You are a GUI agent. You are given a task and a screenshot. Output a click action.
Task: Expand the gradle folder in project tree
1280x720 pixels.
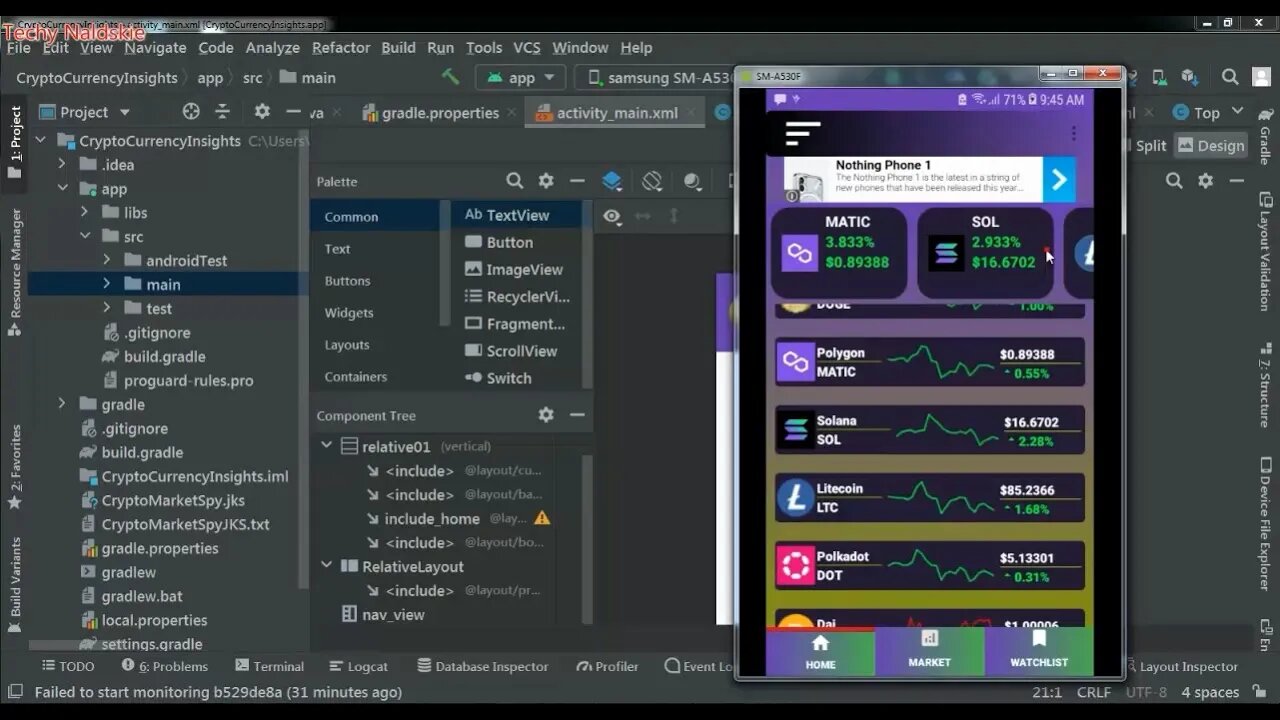pyautogui.click(x=62, y=404)
